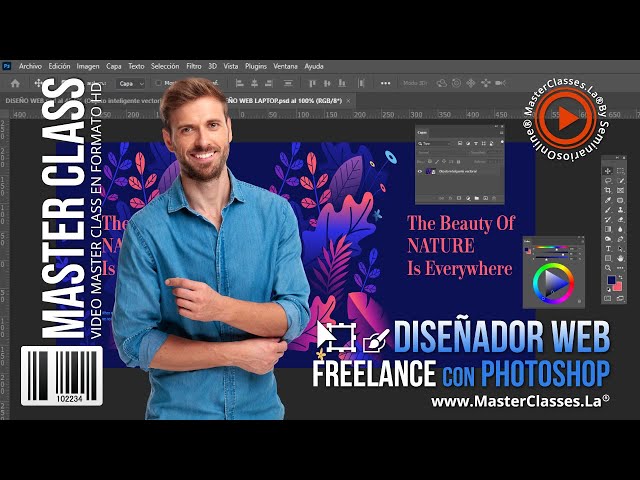
Task: Open the Capa dropdown in options bar
Action: point(130,84)
